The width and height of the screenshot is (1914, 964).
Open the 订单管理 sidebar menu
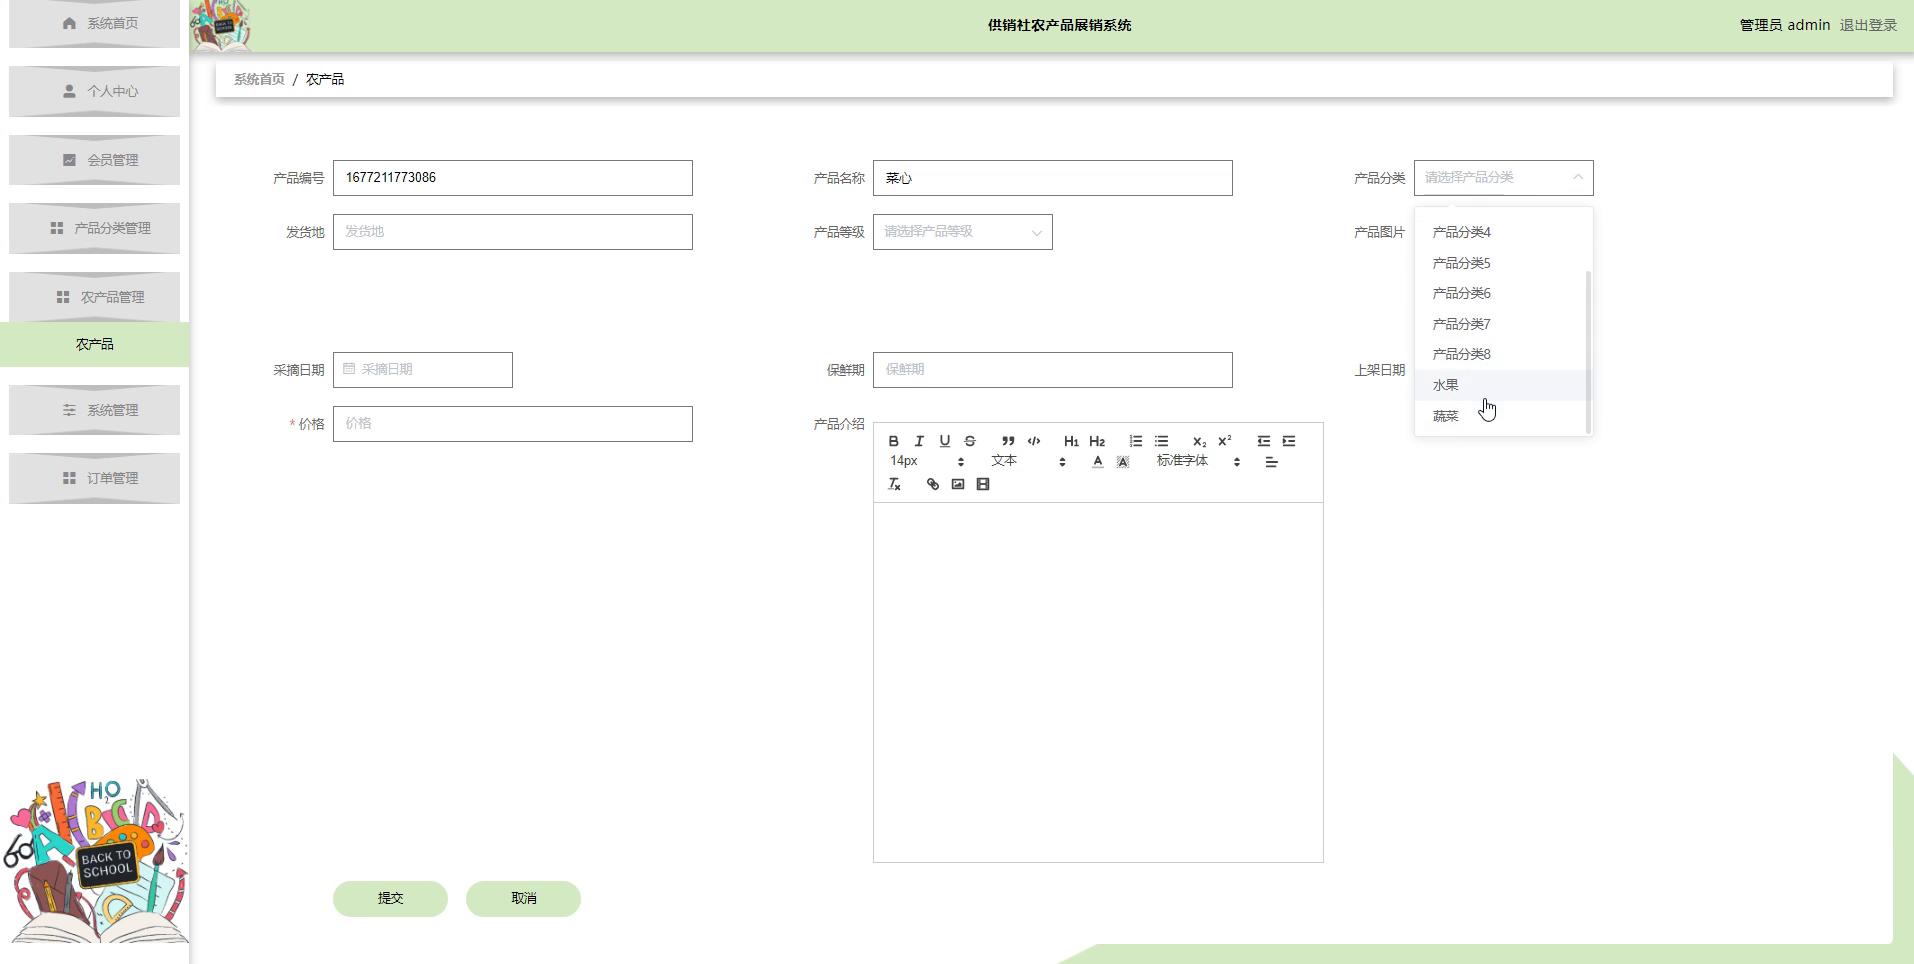(95, 478)
